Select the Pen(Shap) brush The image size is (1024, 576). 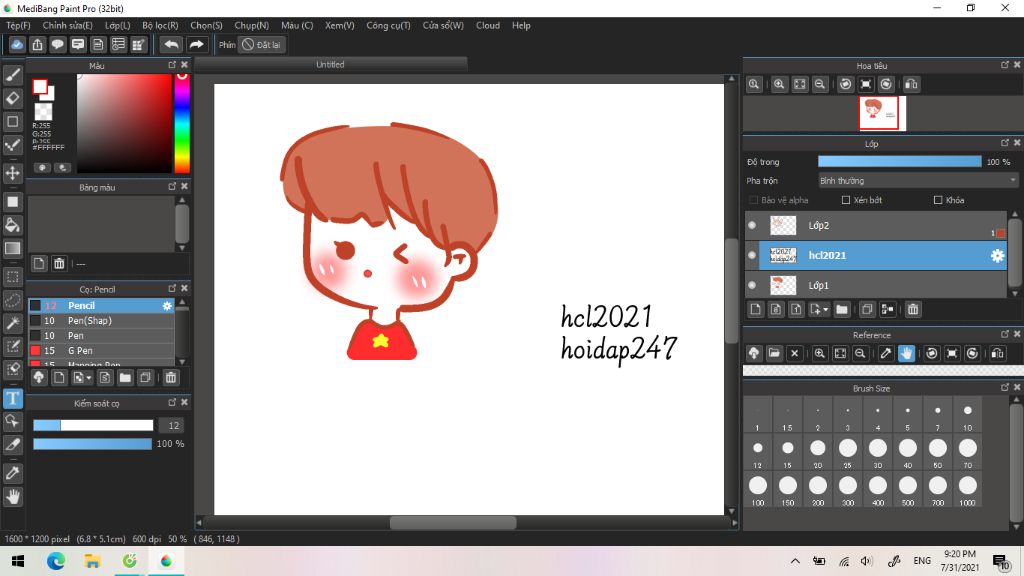pos(101,321)
